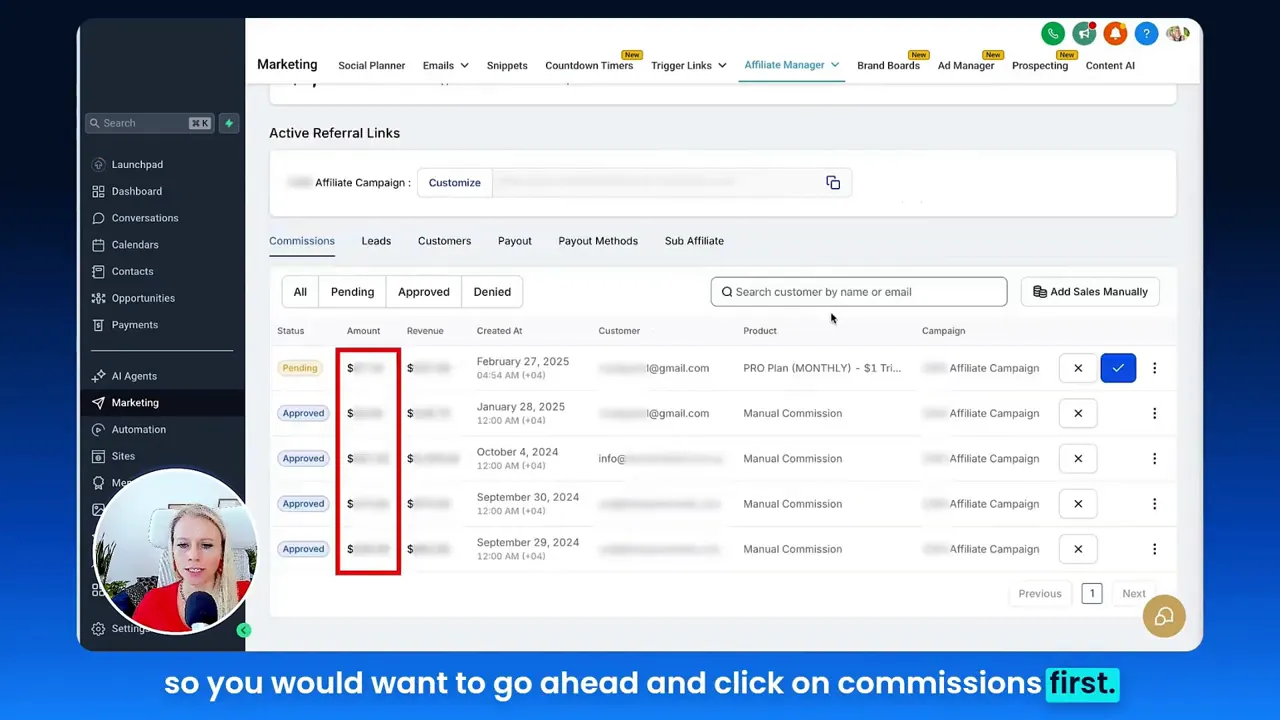Select the Conversations icon in sidebar

pyautogui.click(x=98, y=218)
